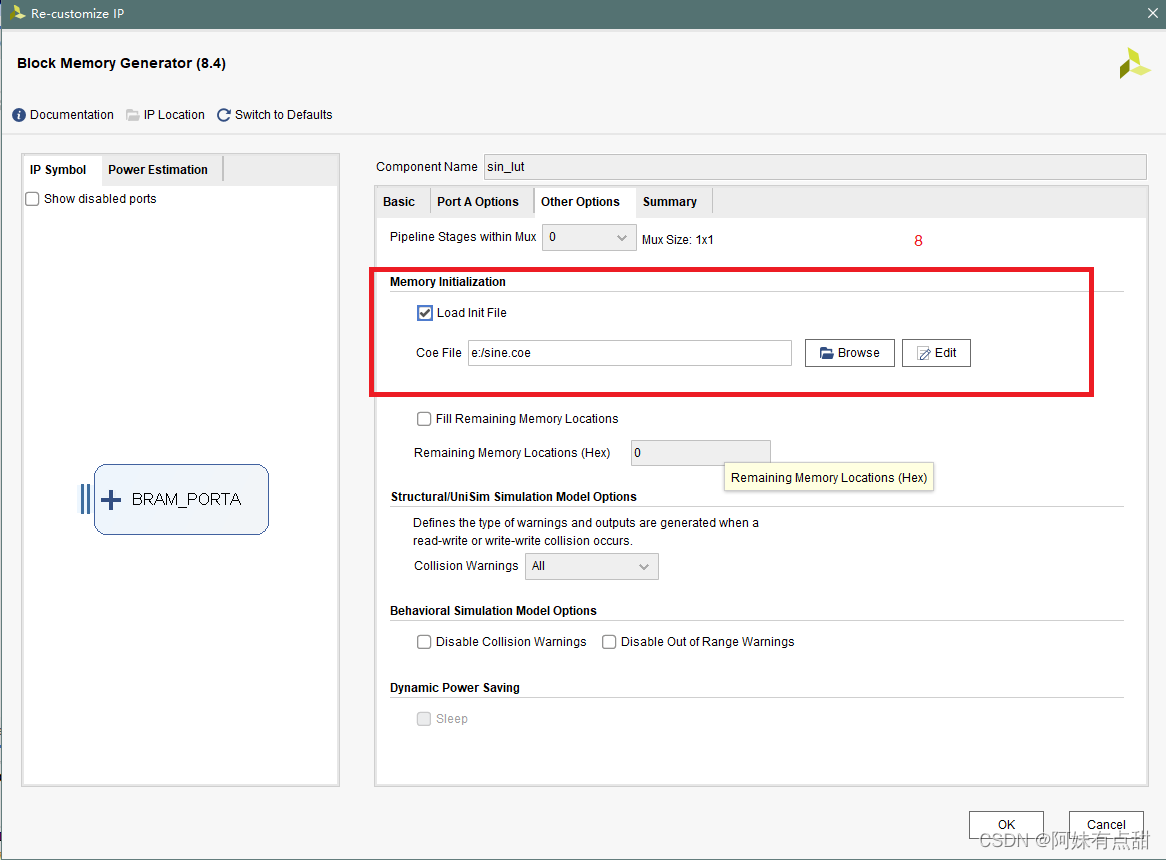The image size is (1166, 860).
Task: Click the Memory Initialization section heading
Action: pos(448,282)
